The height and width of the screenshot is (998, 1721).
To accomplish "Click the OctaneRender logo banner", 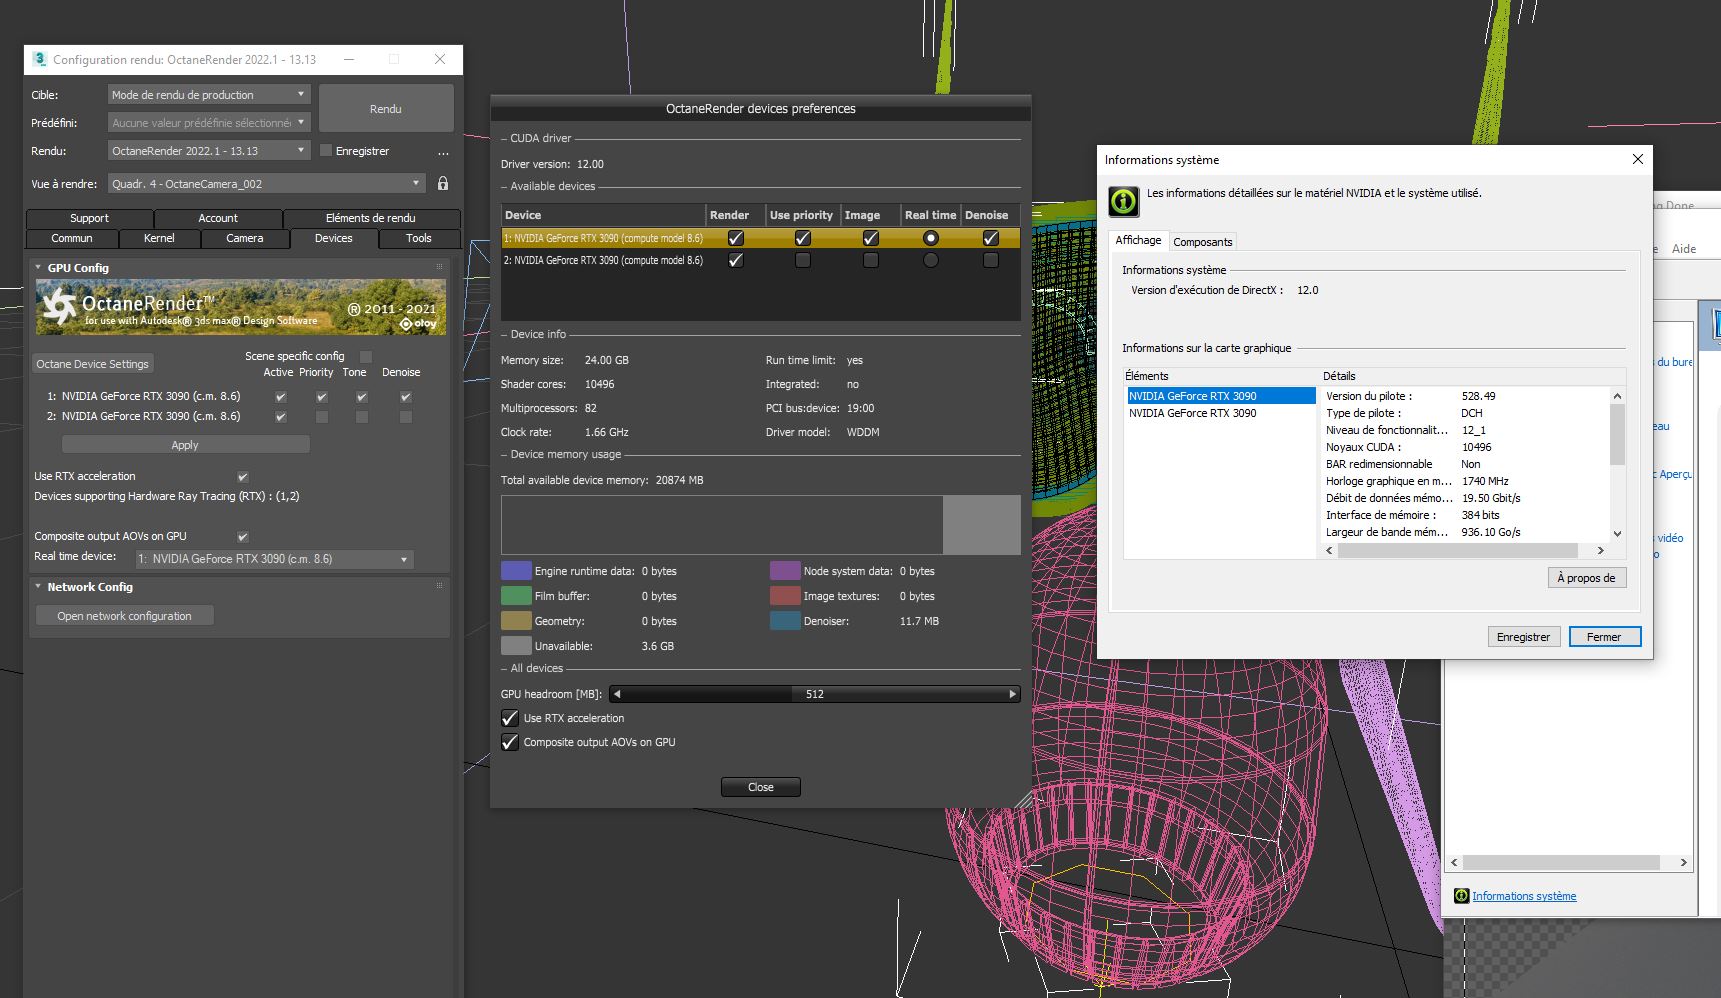I will pos(241,307).
